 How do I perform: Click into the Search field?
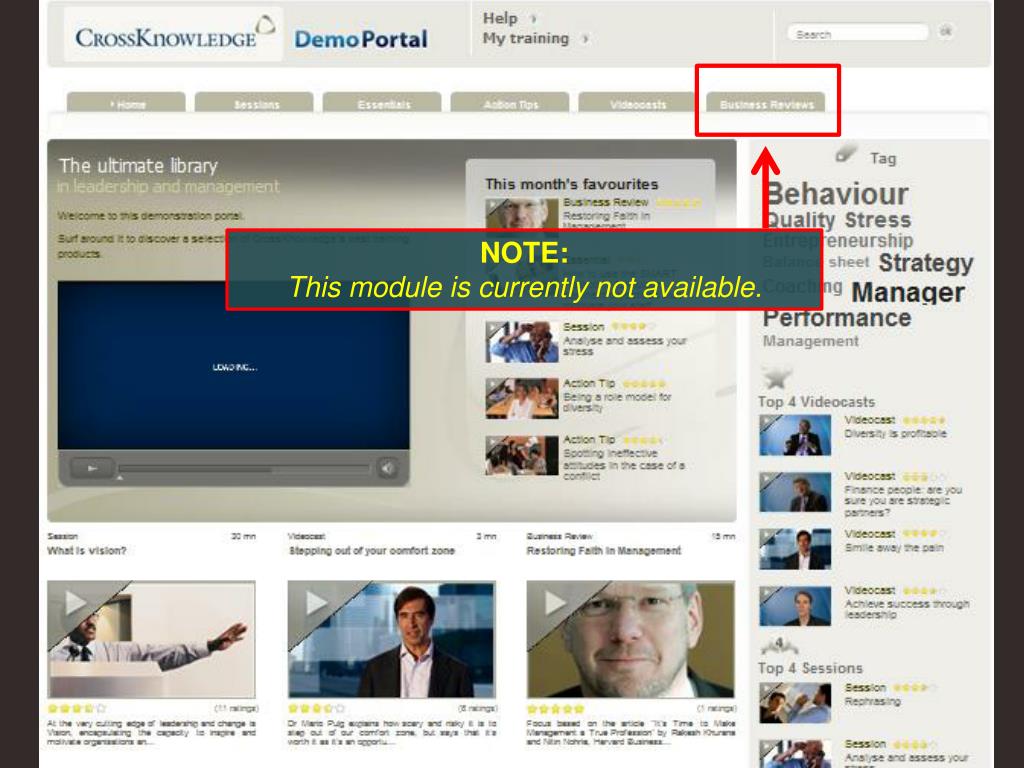[858, 33]
